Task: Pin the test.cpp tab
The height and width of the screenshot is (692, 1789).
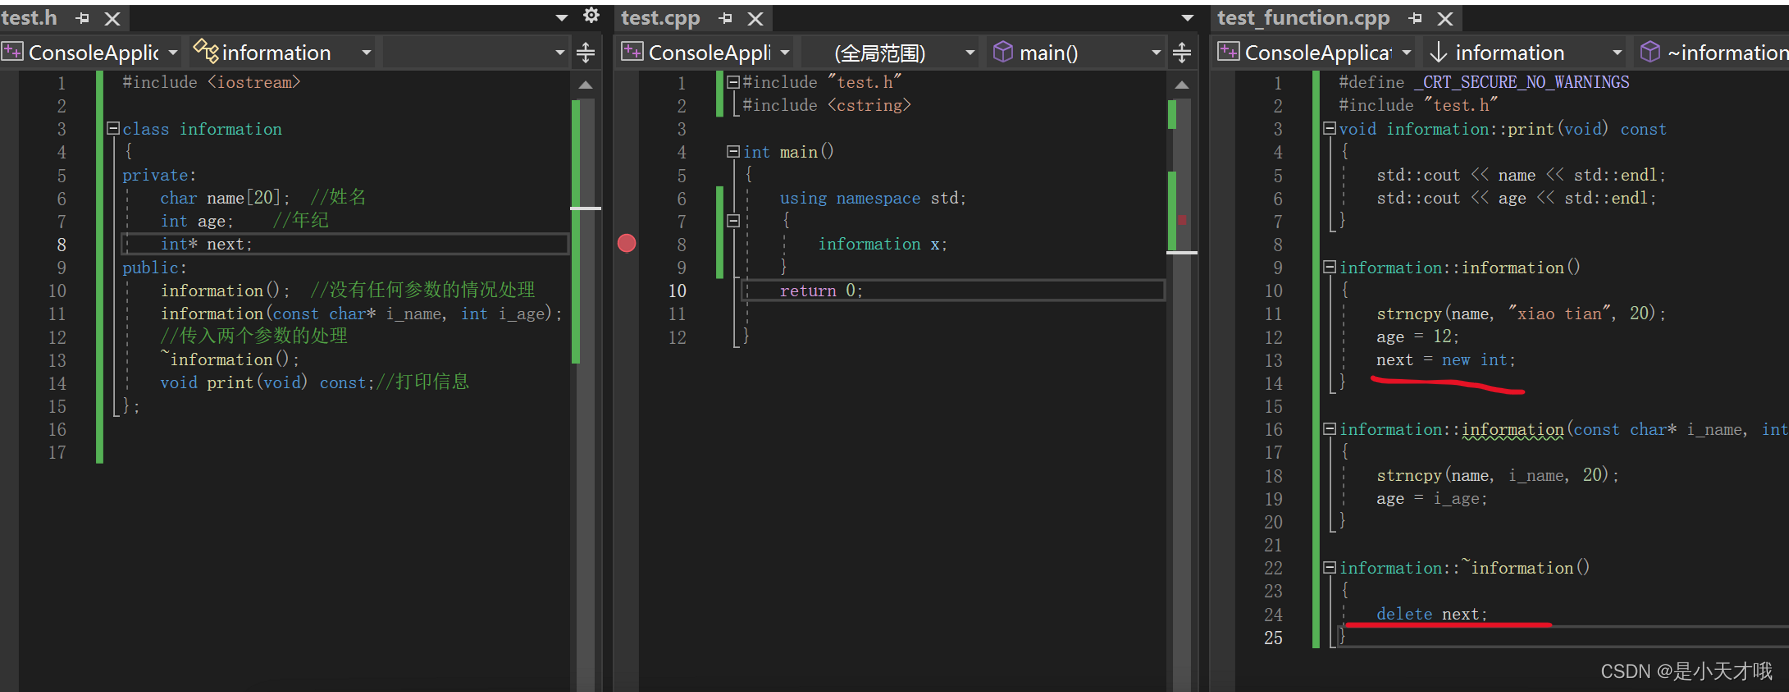Action: click(x=726, y=19)
